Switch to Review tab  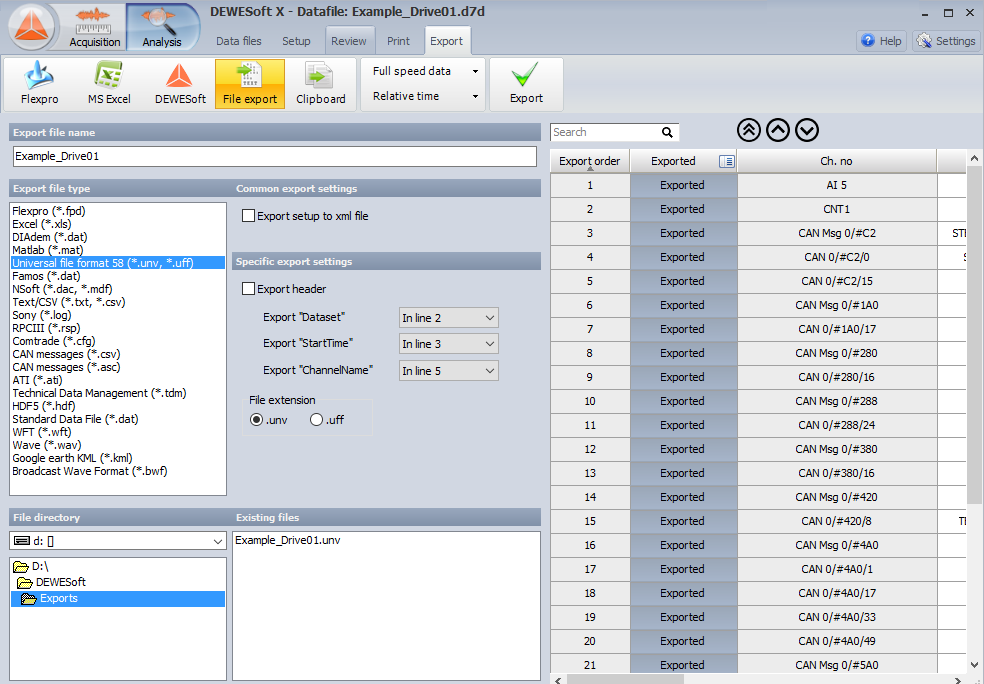(349, 41)
